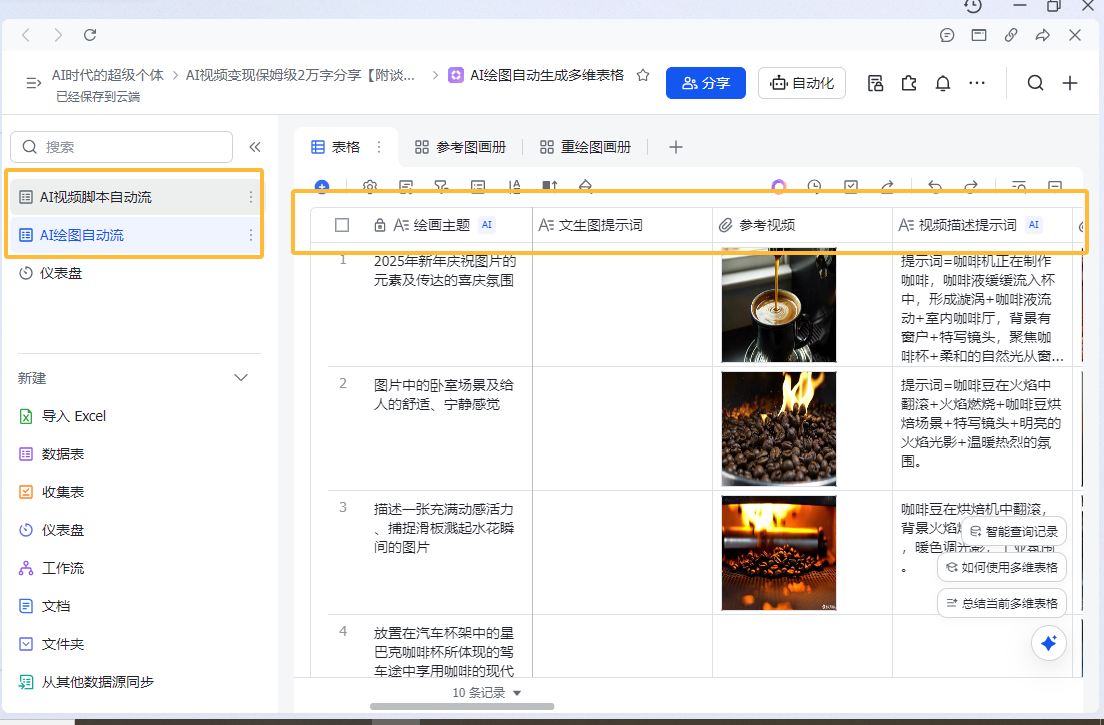Screen dimensions: 1104x725
Task: Switch to the 参考图画册 tab
Action: (461, 146)
